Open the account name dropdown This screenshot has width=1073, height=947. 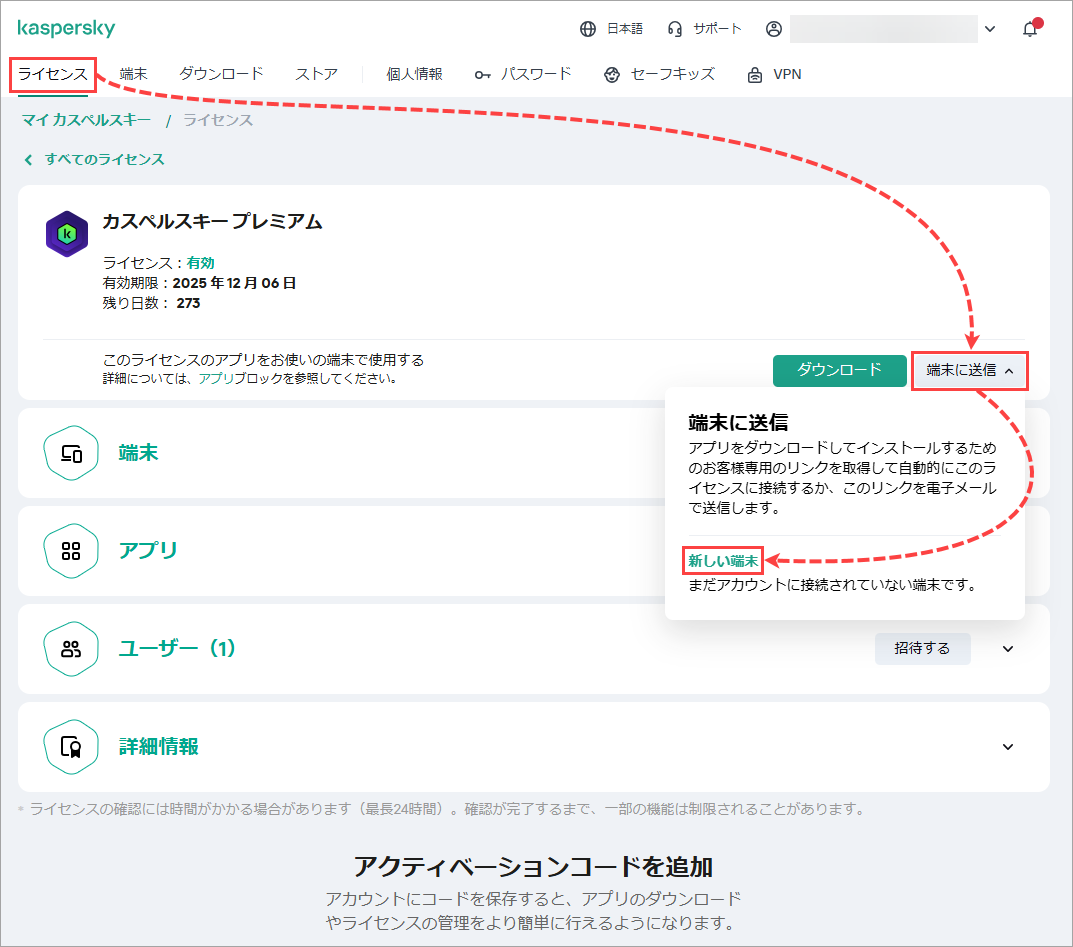point(989,29)
